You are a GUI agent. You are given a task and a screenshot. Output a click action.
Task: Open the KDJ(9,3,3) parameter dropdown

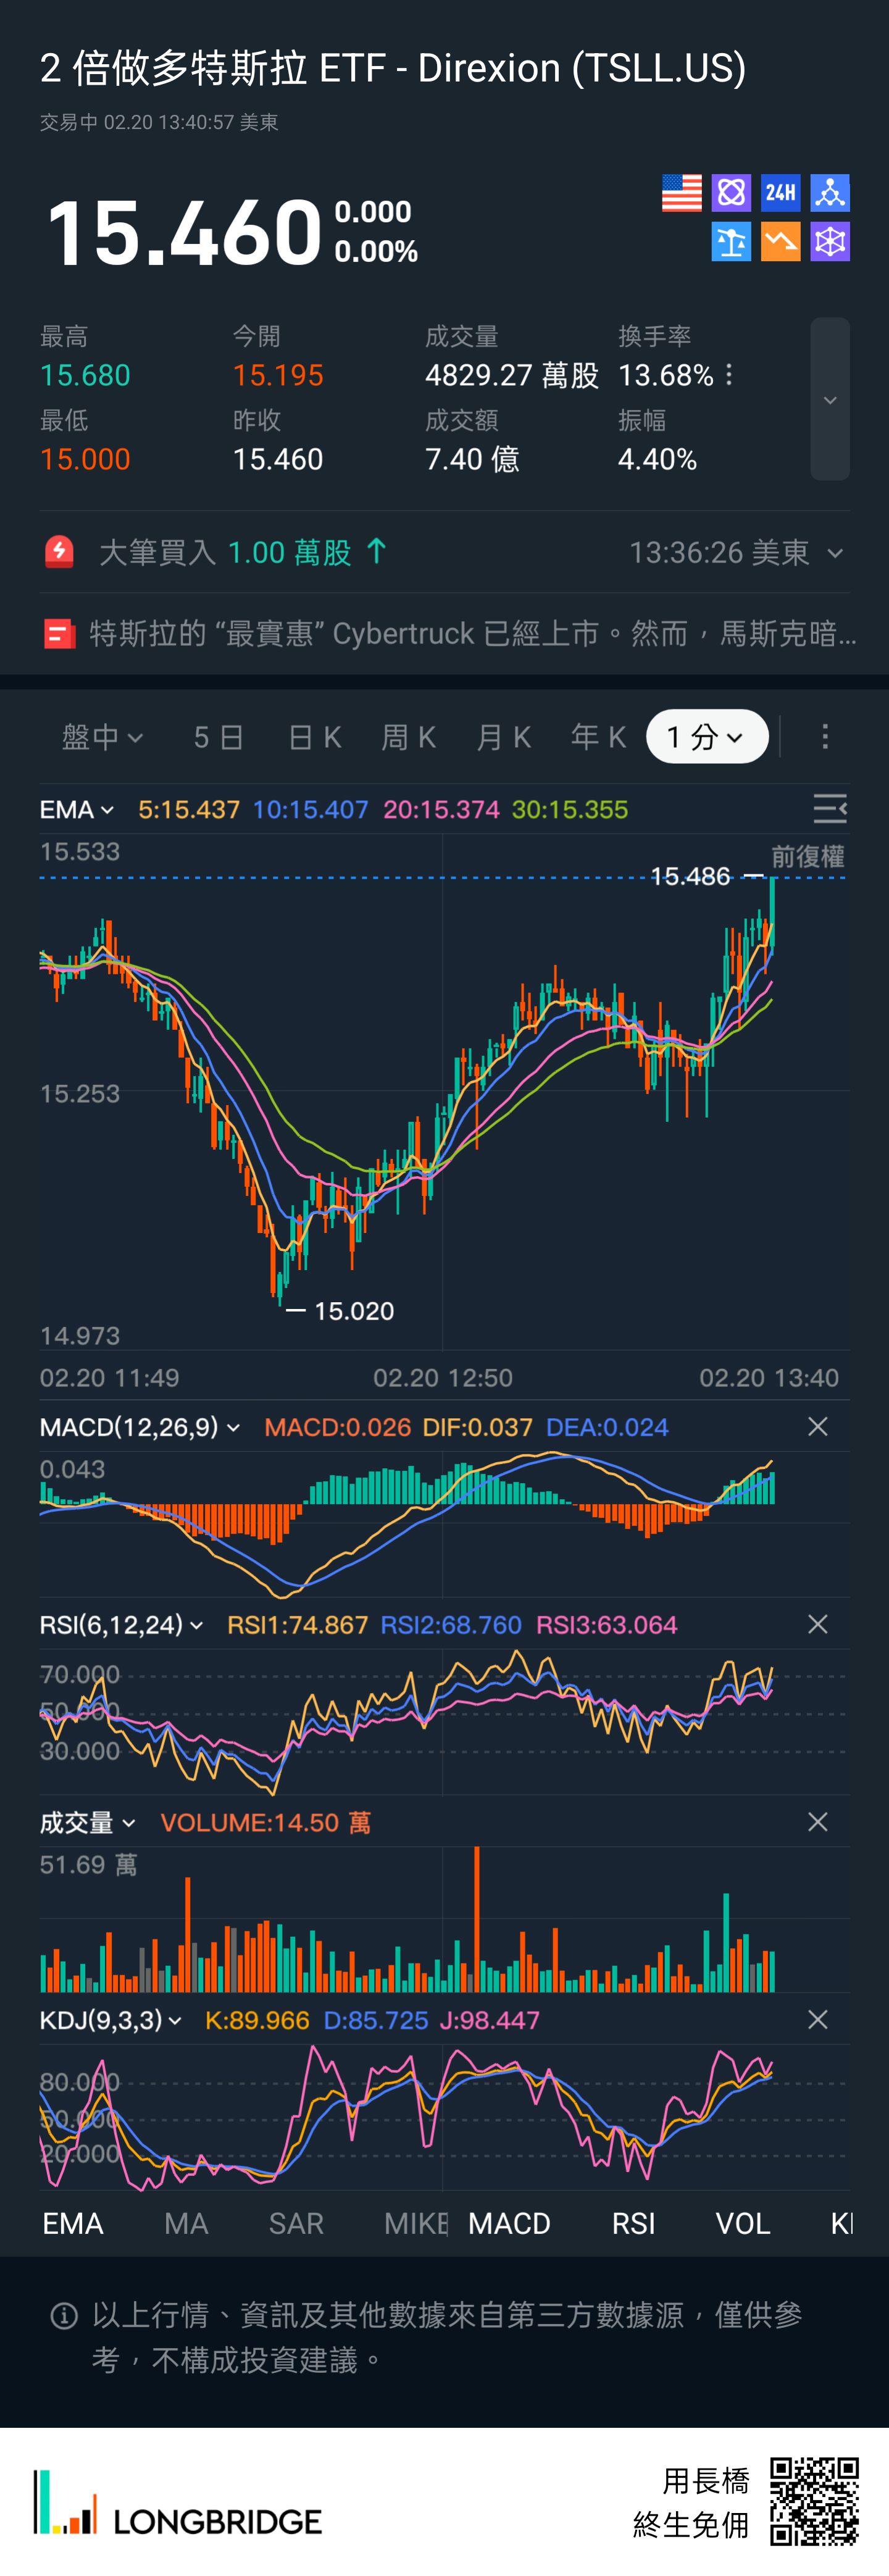click(111, 2020)
